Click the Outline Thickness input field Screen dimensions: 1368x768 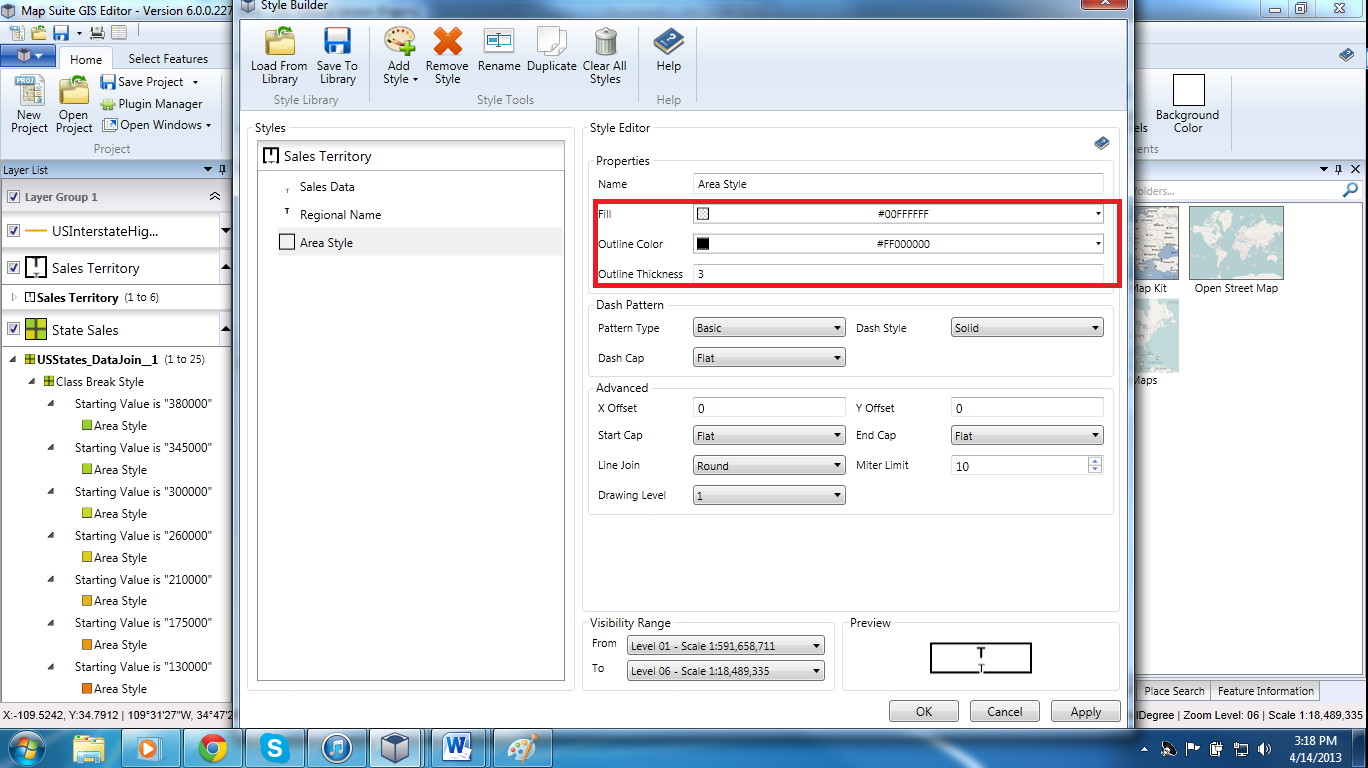tap(897, 274)
